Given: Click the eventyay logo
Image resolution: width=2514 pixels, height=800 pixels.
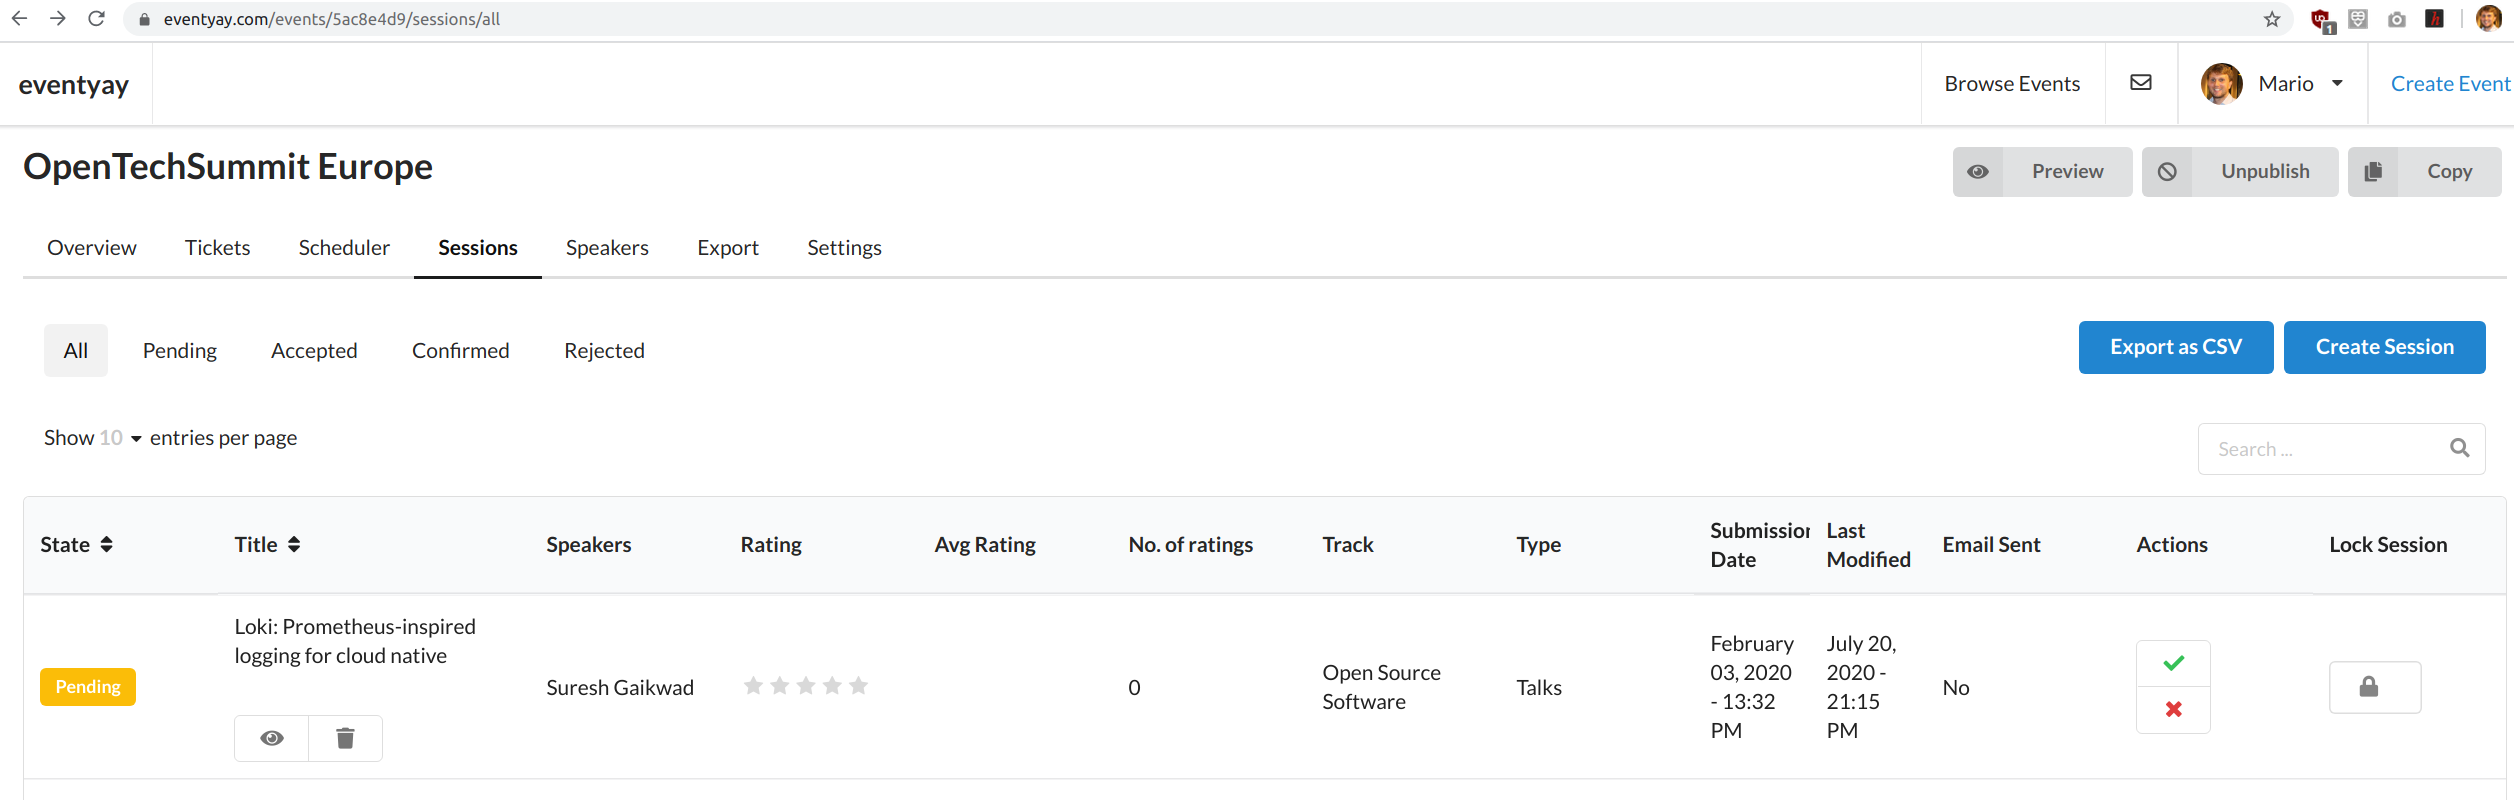Looking at the screenshot, I should [x=74, y=85].
